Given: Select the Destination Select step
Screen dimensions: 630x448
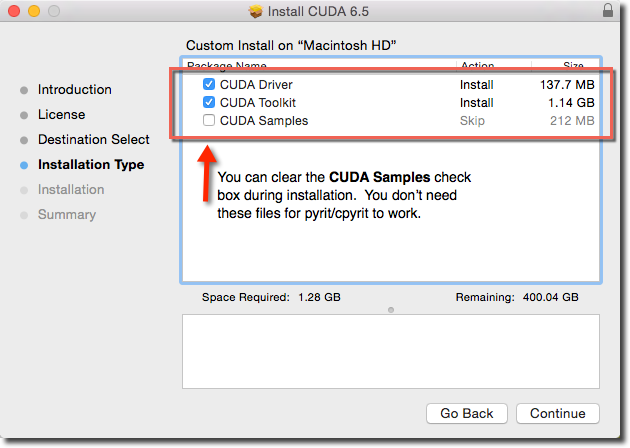Looking at the screenshot, I should pyautogui.click(x=94, y=139).
